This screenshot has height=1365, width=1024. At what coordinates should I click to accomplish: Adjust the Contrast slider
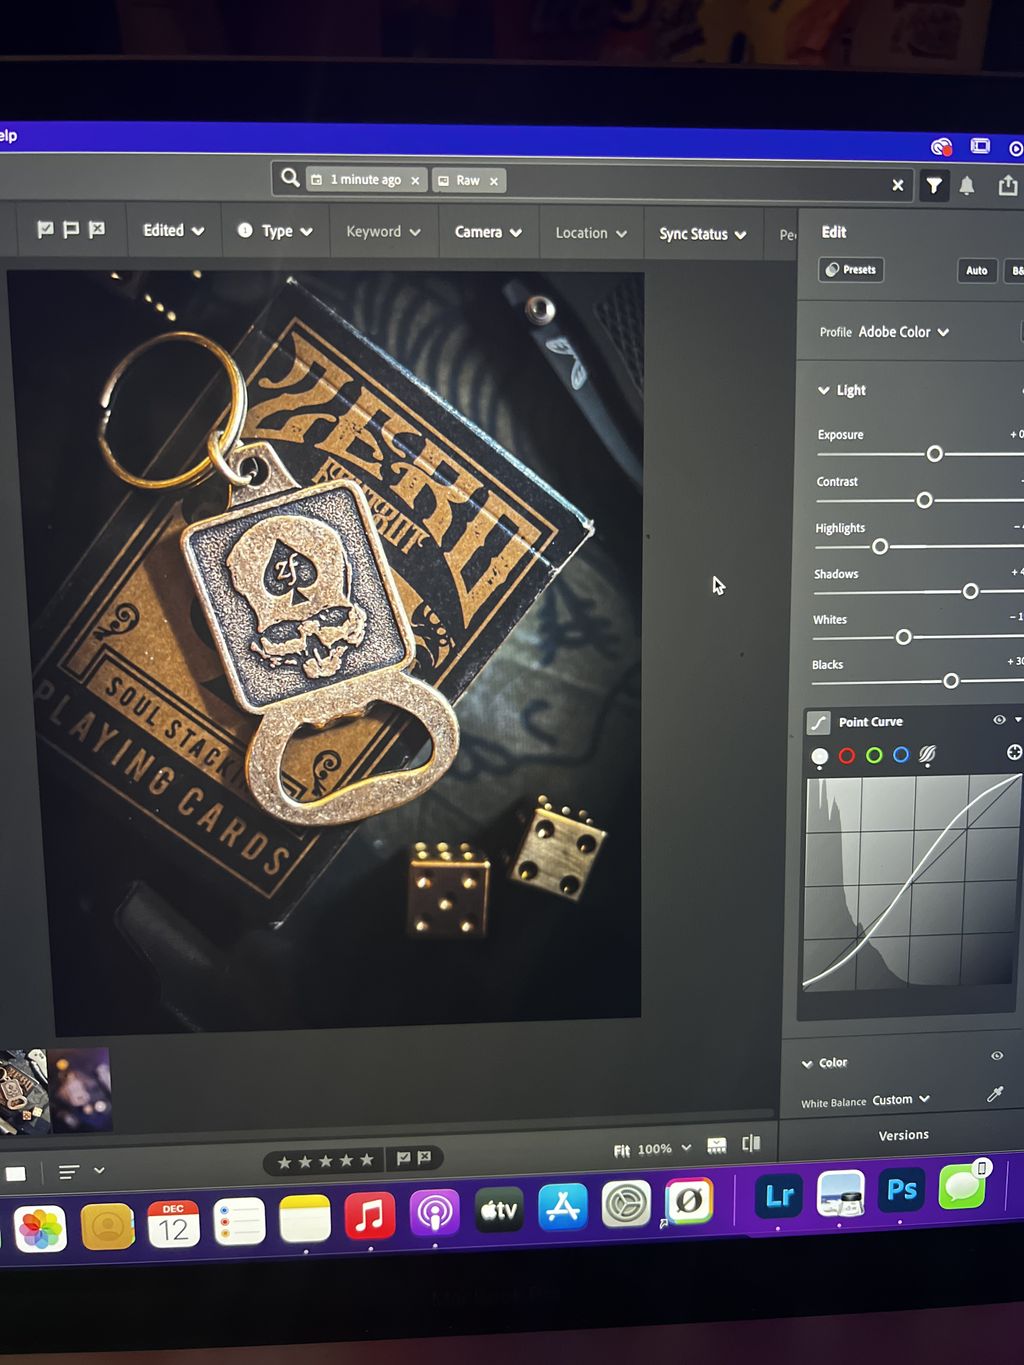click(924, 500)
